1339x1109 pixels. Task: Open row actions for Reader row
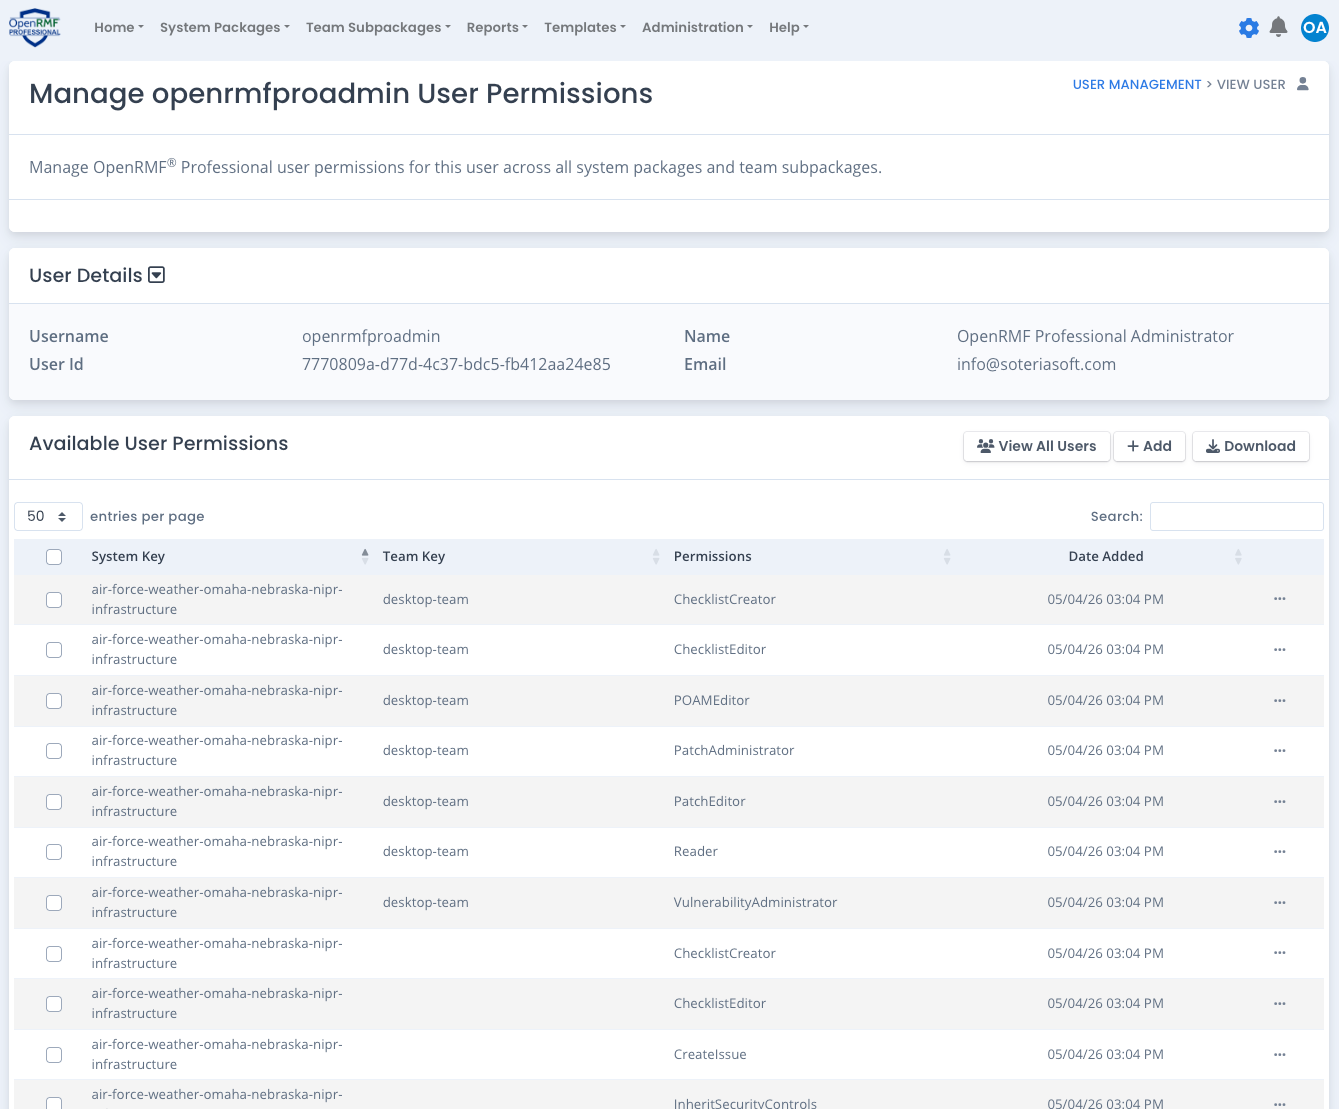point(1279,851)
